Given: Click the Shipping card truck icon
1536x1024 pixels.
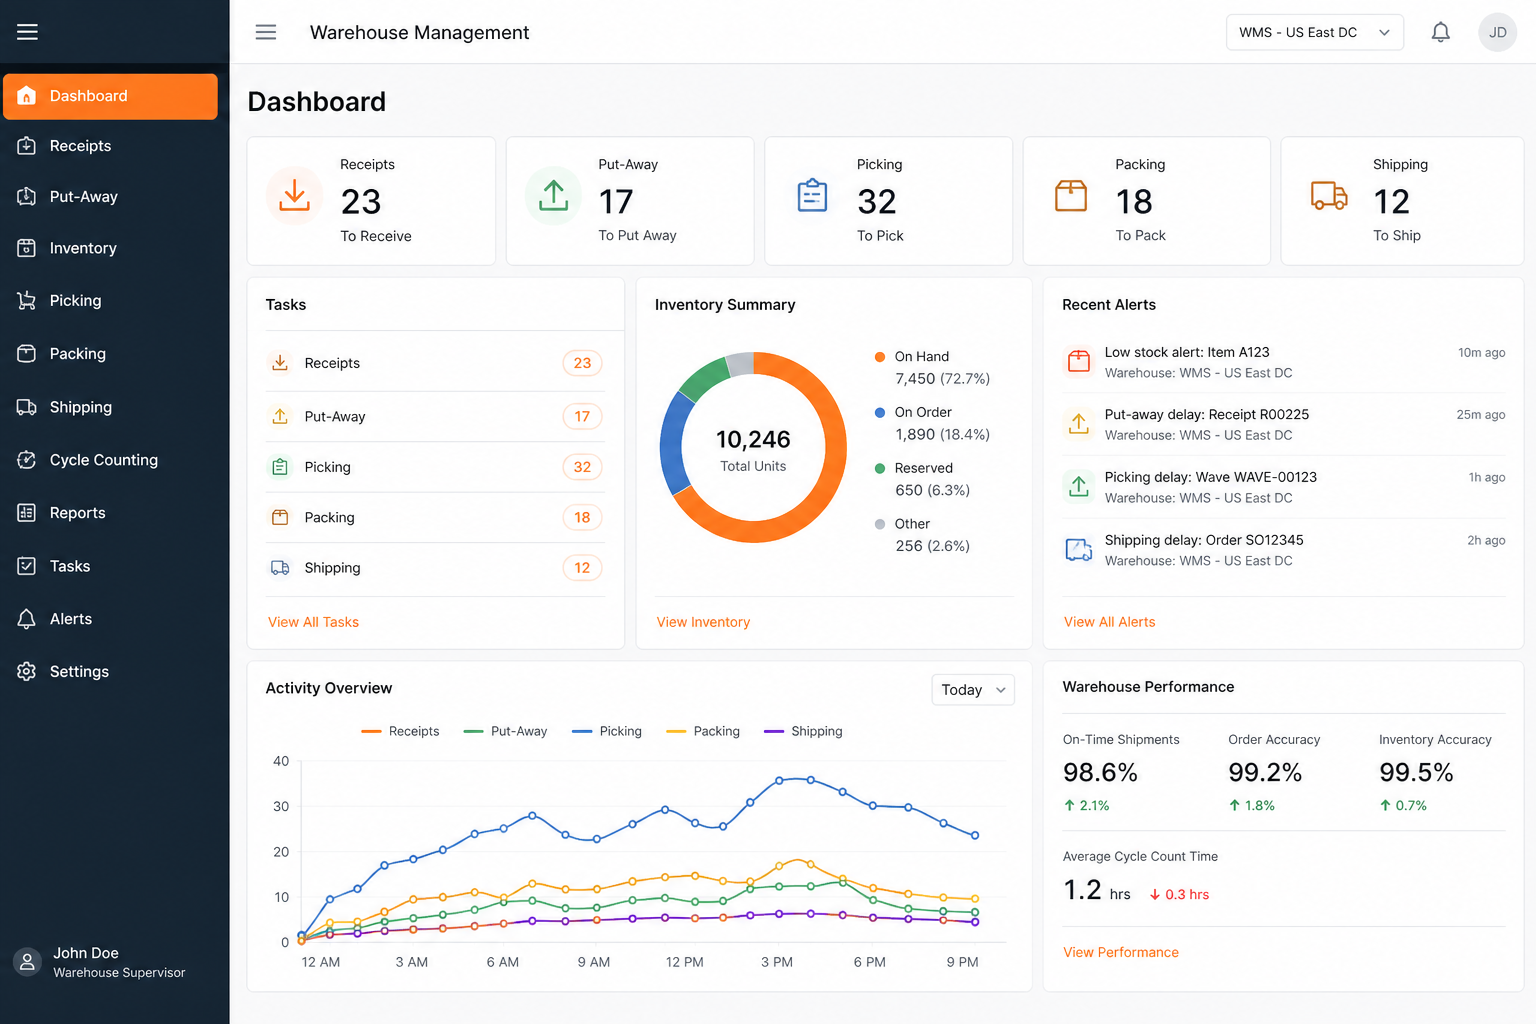Looking at the screenshot, I should [1329, 195].
